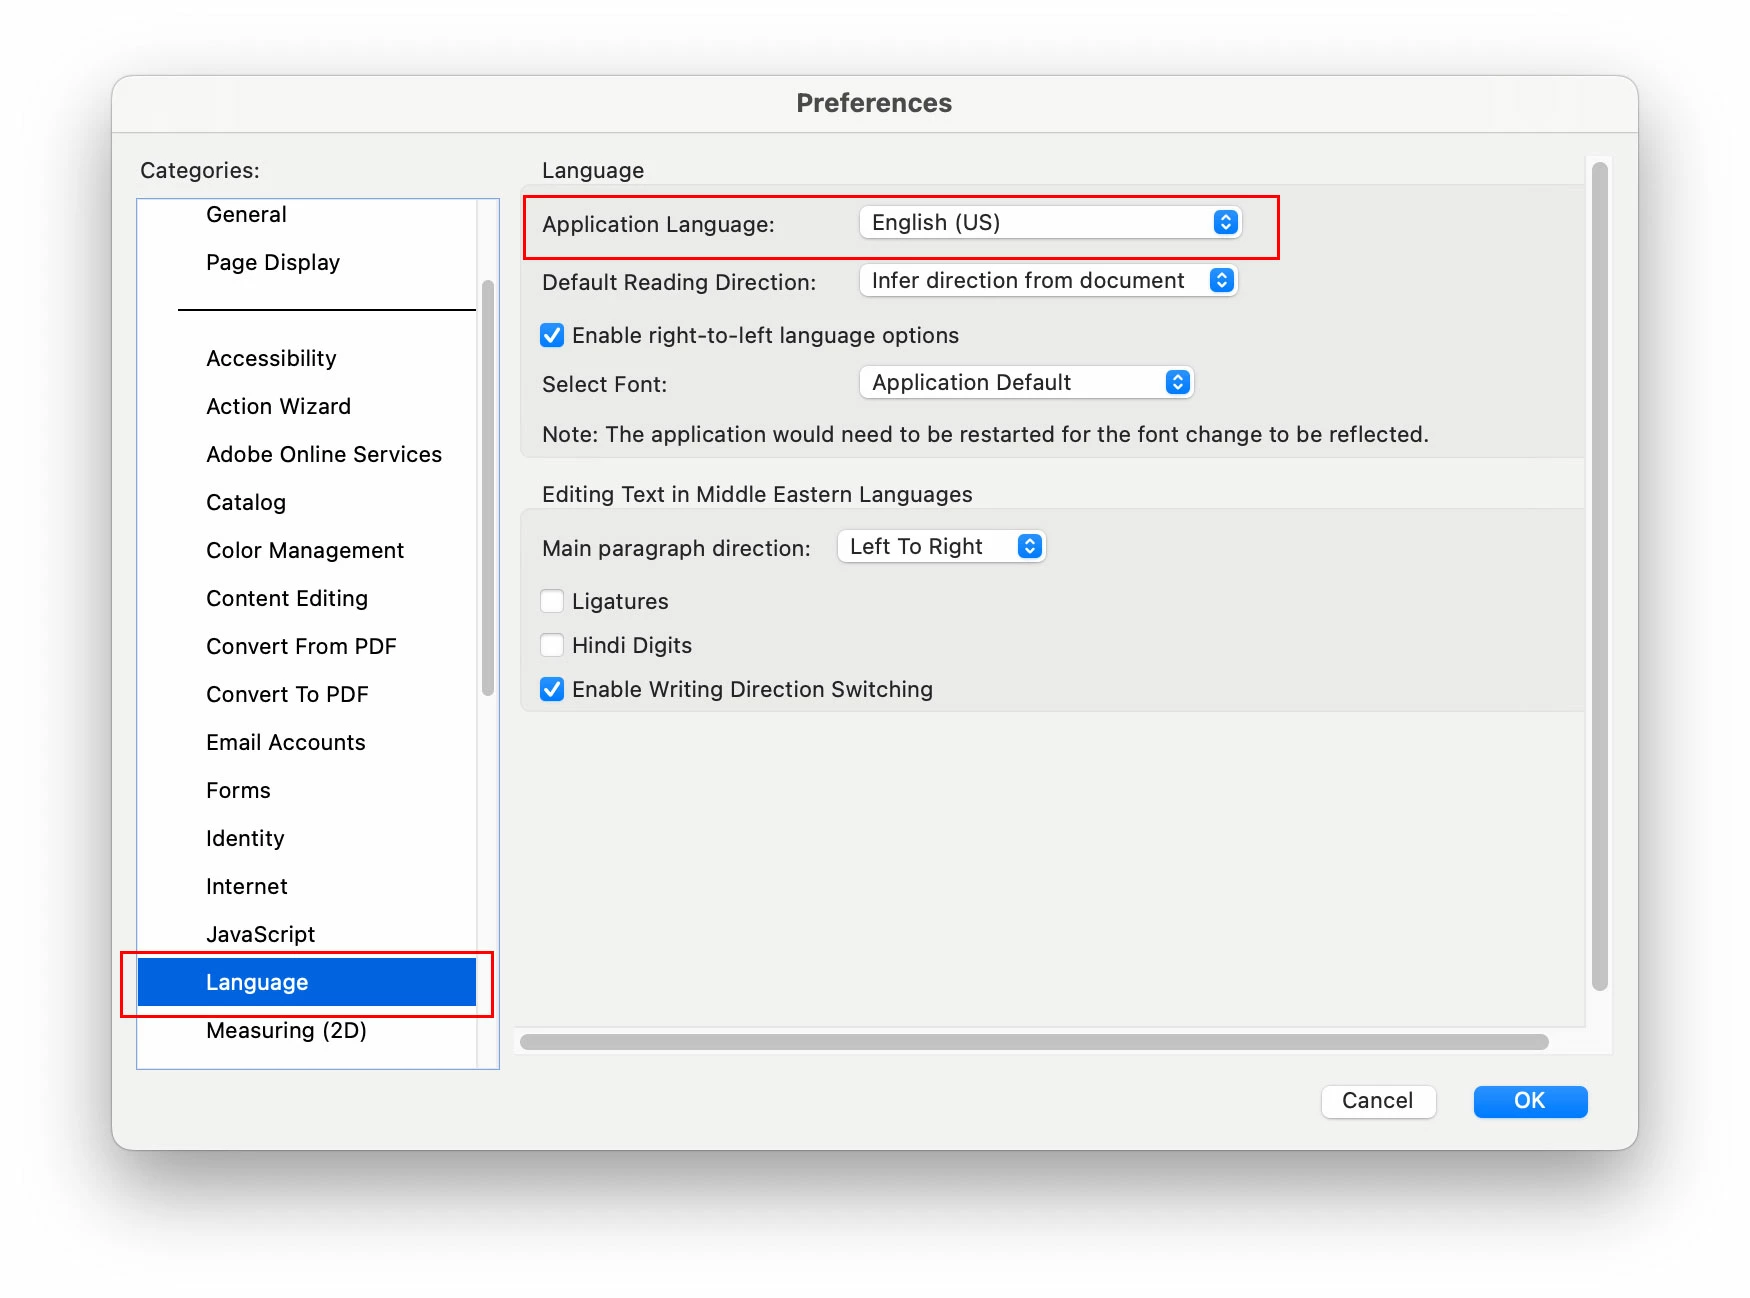Image resolution: width=1750 pixels, height=1298 pixels.
Task: Select the Identity category
Action: (307, 838)
